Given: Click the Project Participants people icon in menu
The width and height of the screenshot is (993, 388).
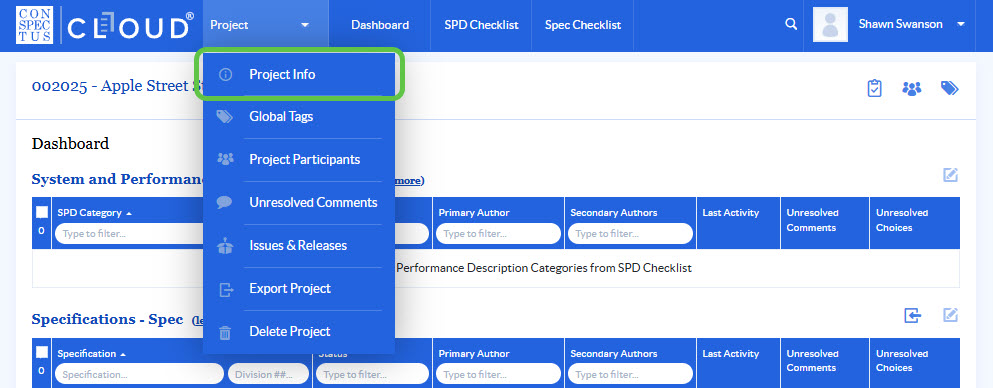Looking at the screenshot, I should (225, 160).
